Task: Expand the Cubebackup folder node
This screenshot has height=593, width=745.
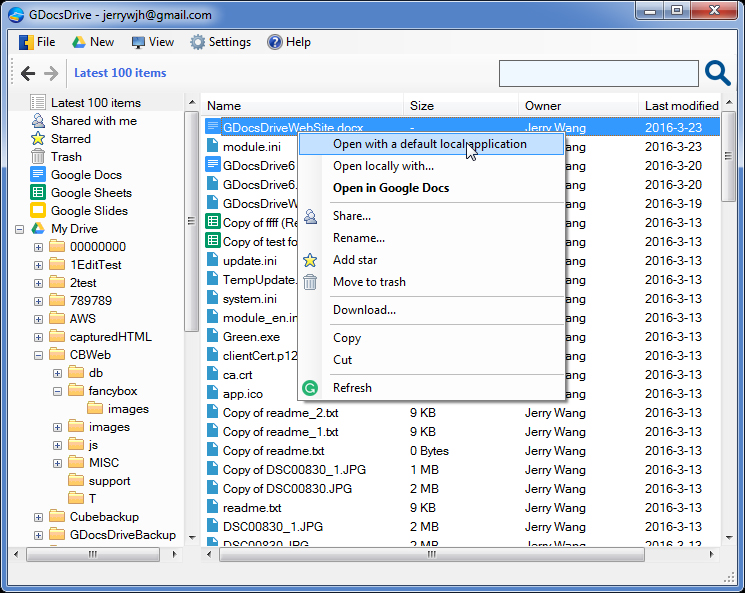Action: coord(38,517)
